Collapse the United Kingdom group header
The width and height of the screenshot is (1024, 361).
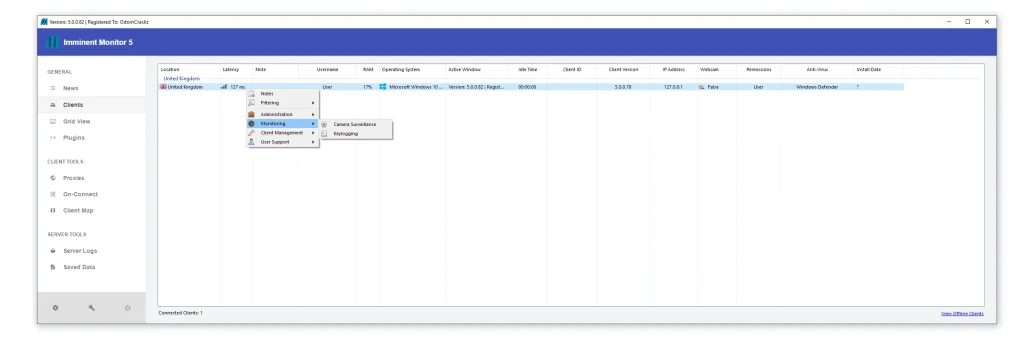[182, 78]
